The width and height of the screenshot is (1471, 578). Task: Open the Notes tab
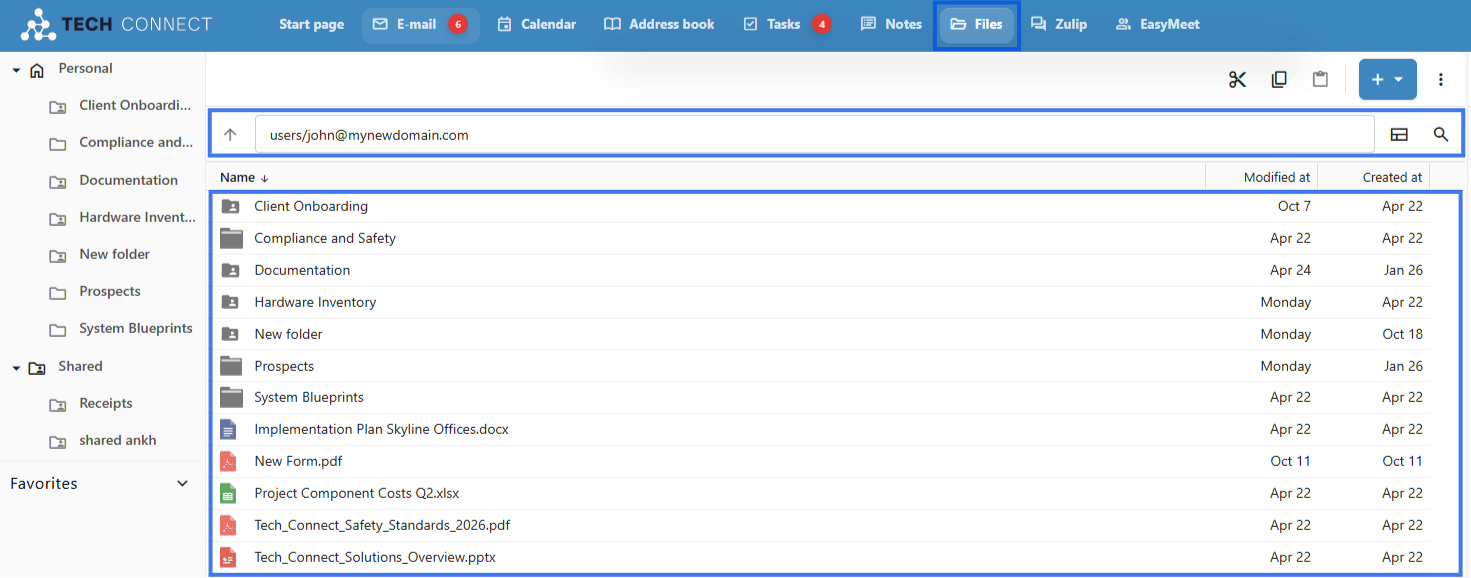(x=891, y=24)
